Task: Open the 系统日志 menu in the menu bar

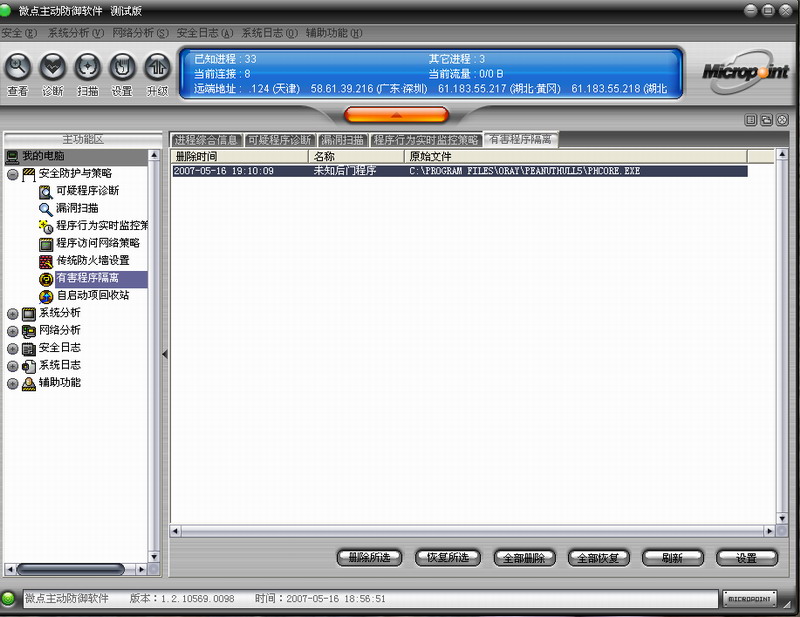Action: click(269, 33)
